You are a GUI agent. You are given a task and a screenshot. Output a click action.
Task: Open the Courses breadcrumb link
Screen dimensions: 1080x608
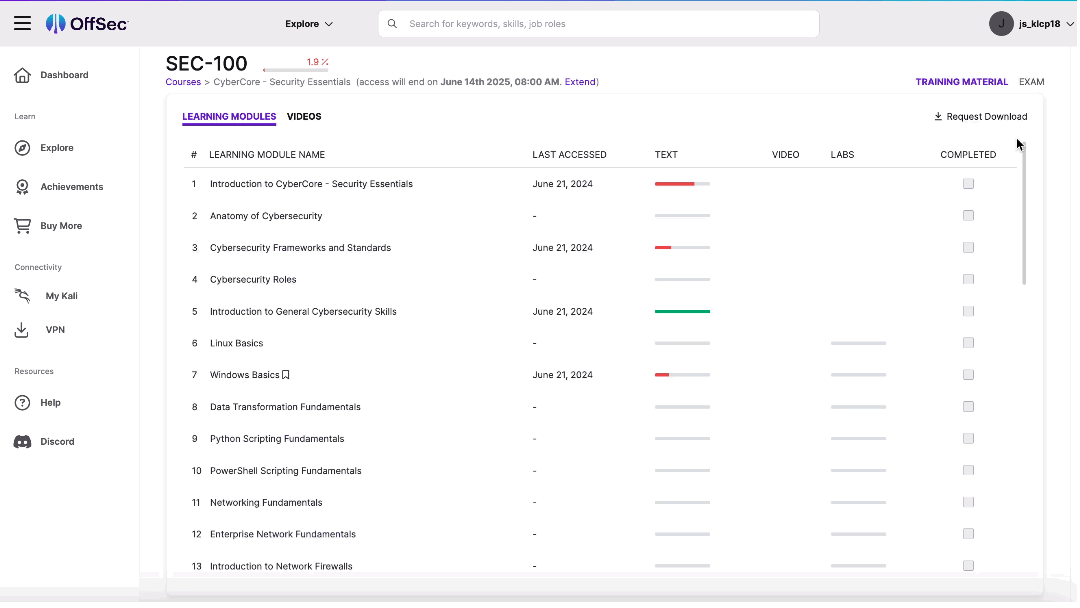coord(183,82)
